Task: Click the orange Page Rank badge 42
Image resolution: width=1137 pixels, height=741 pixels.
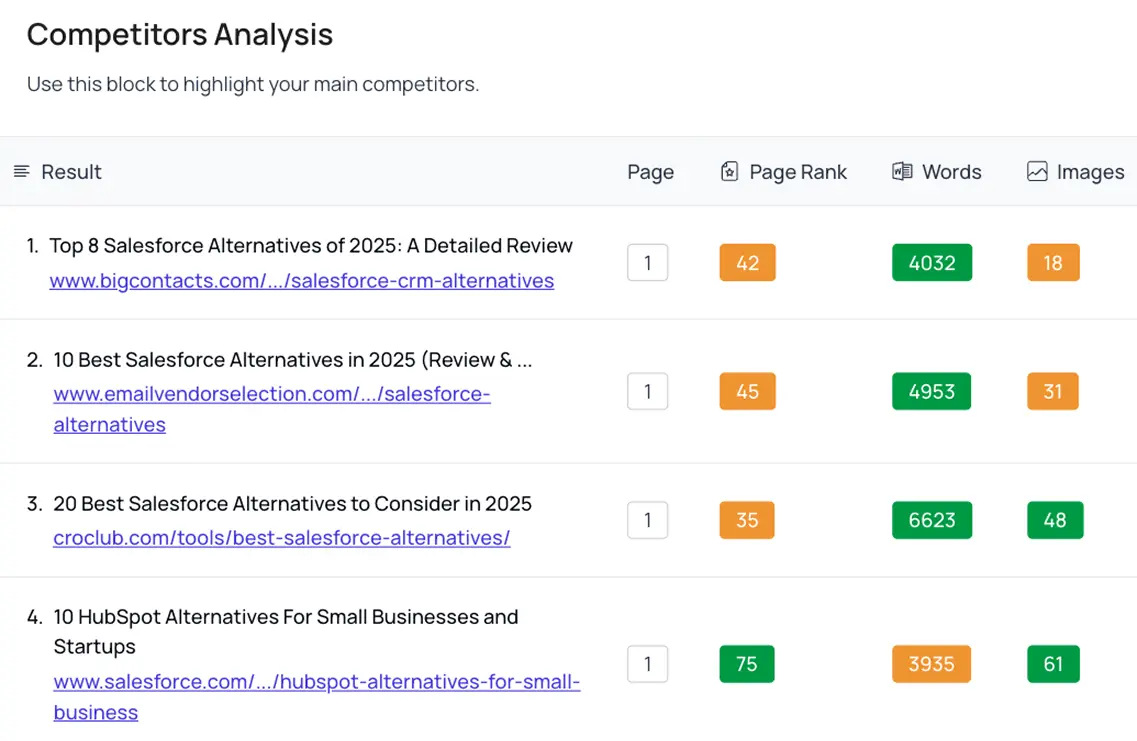Action: [748, 262]
